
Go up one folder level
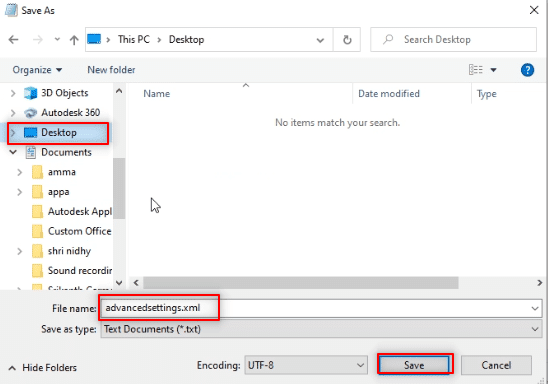tap(74, 40)
